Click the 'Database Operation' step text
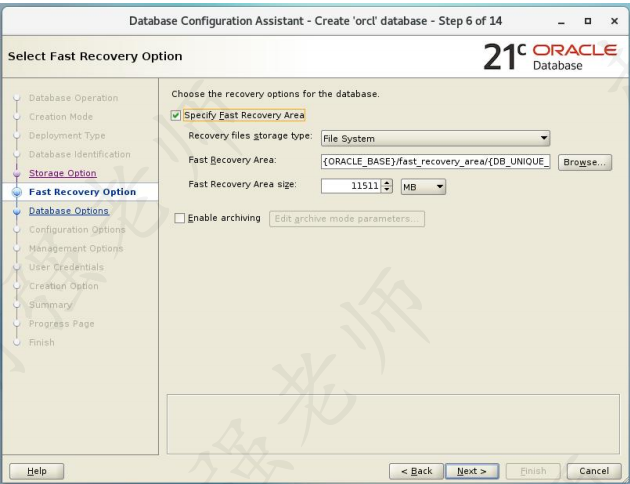 74,98
